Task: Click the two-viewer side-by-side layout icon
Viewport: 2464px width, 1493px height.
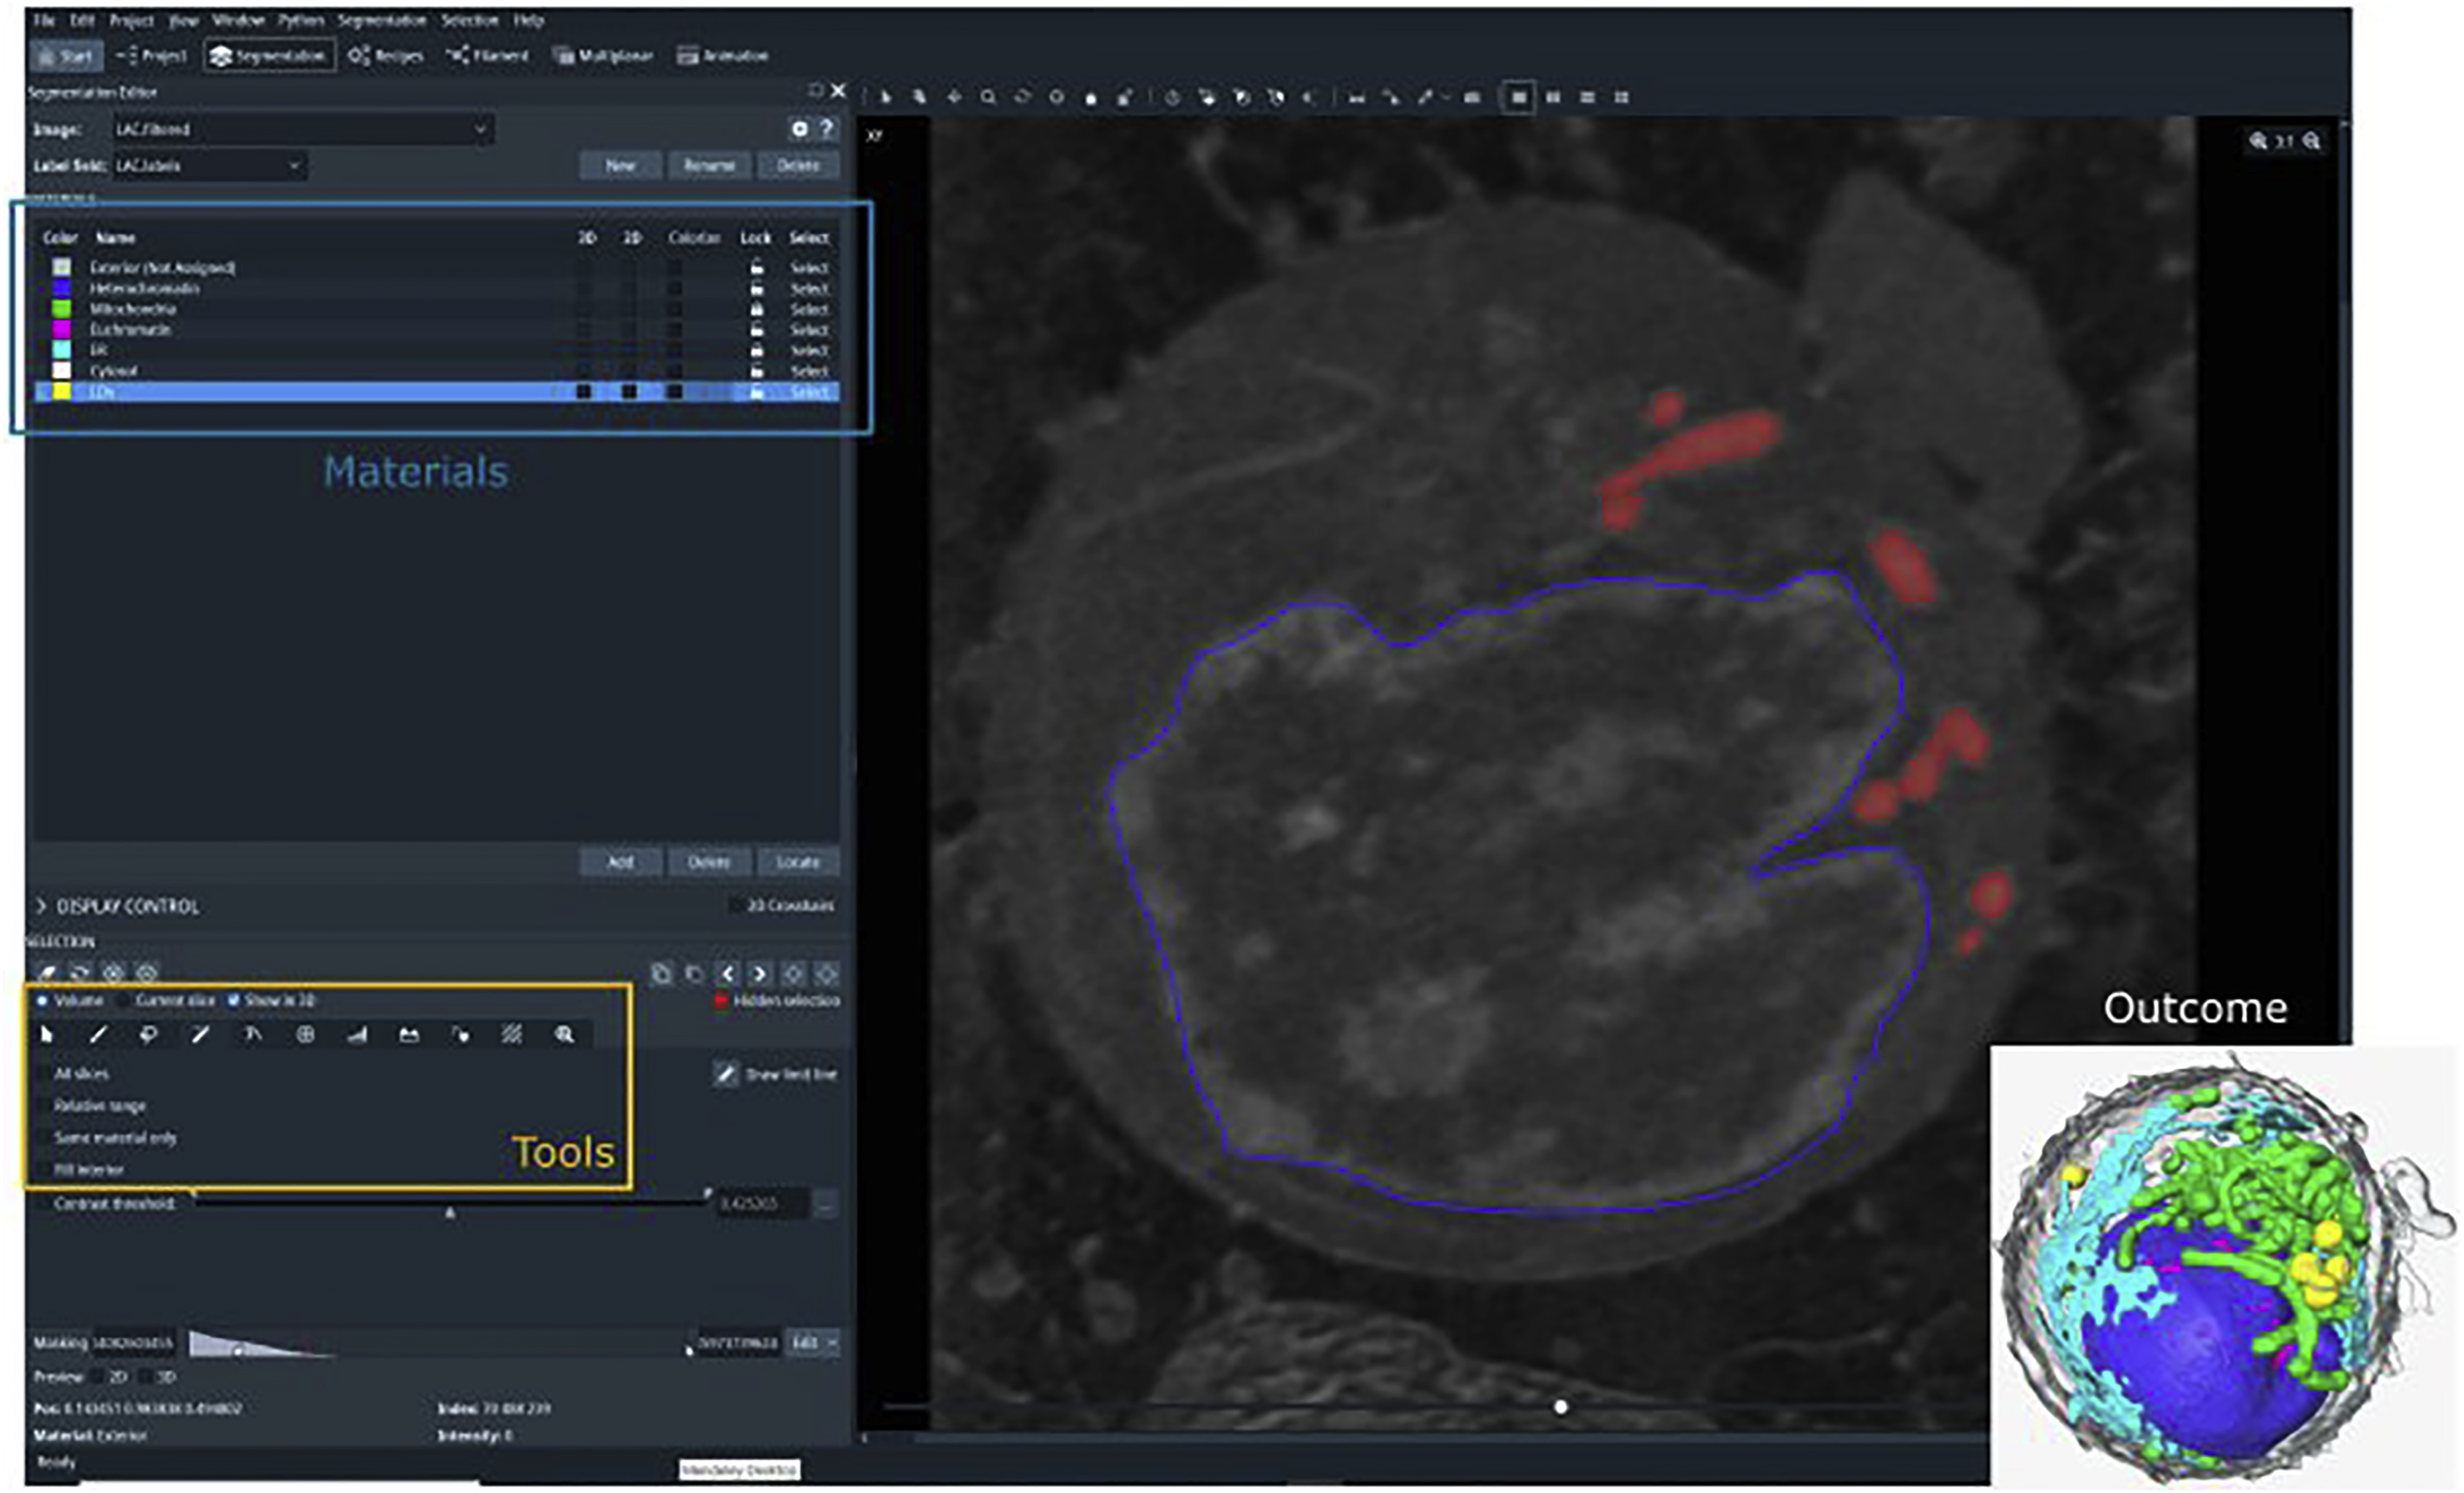Action: 1553,97
